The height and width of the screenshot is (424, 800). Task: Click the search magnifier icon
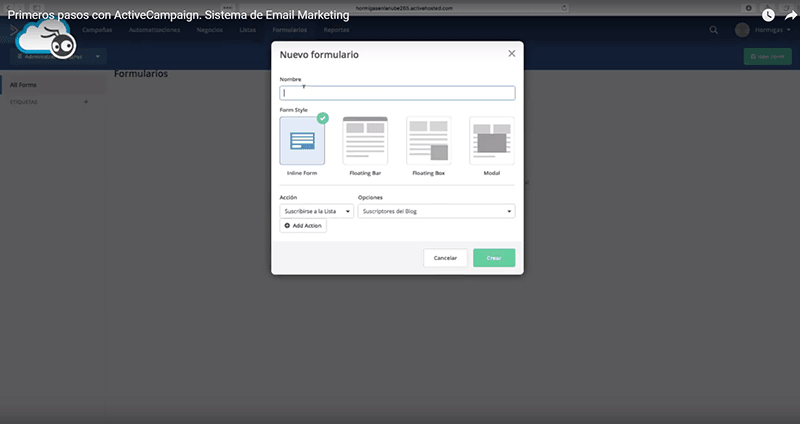tap(713, 30)
